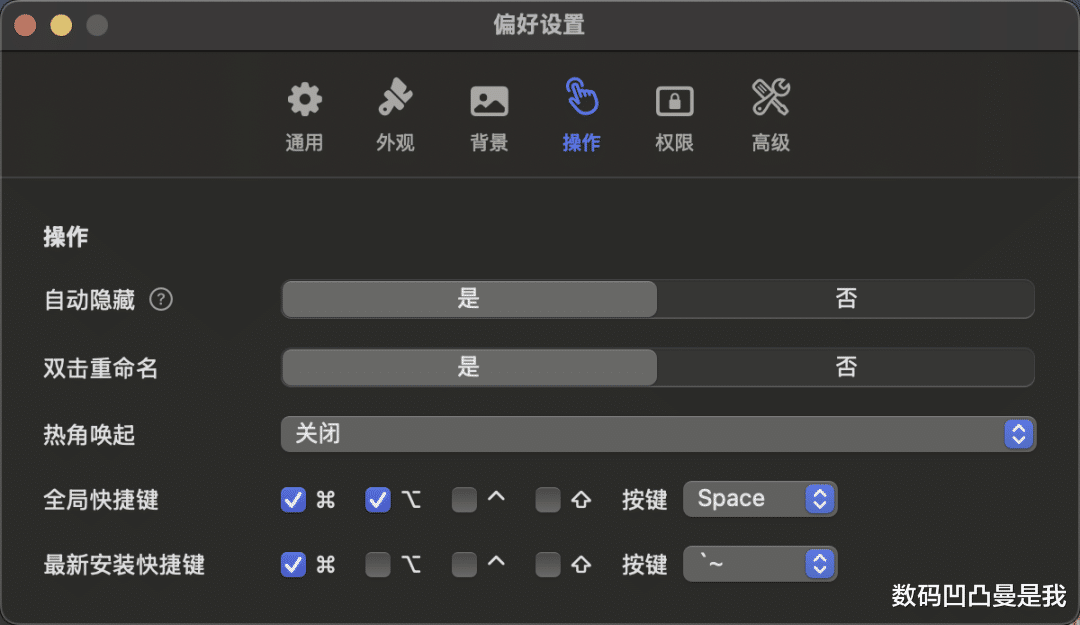Select 是 for 自动隐藏
Image resolution: width=1080 pixels, height=625 pixels.
pyautogui.click(x=469, y=299)
